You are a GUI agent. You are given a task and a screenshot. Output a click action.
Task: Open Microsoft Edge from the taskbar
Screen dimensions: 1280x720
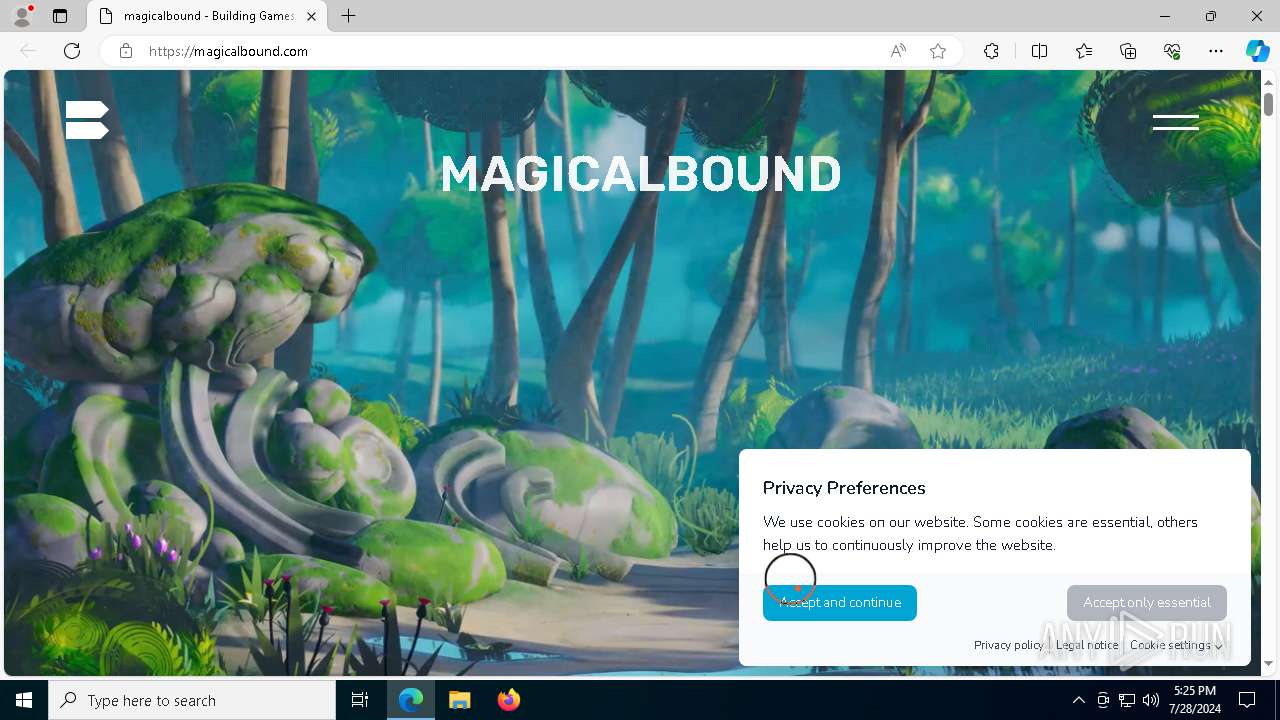point(411,700)
